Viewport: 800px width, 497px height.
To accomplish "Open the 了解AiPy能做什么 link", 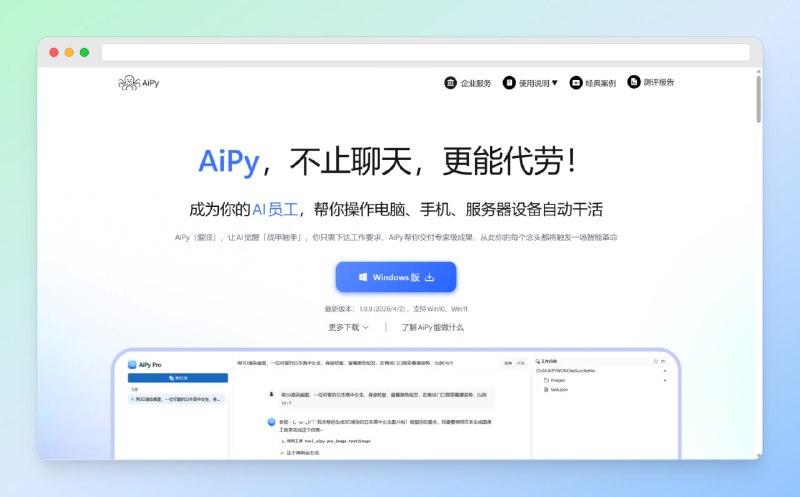I will 432,327.
